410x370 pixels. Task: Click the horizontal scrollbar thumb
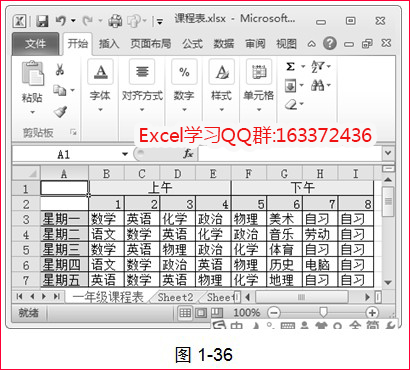point(302,297)
